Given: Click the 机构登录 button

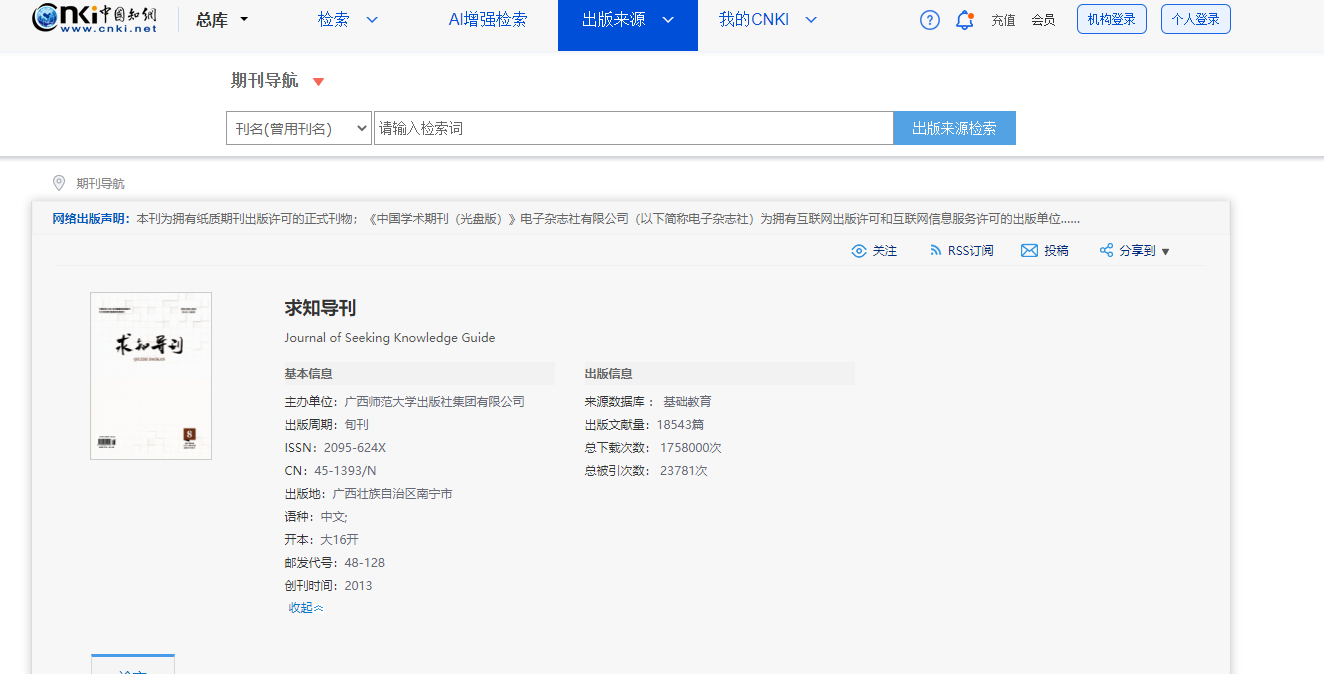Looking at the screenshot, I should [x=1112, y=19].
